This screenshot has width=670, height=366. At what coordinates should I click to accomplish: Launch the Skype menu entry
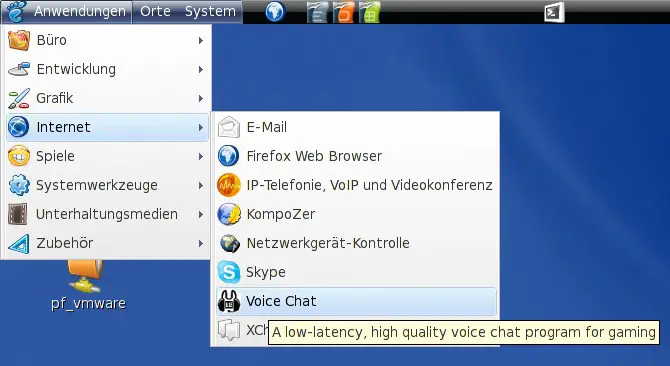(356, 272)
